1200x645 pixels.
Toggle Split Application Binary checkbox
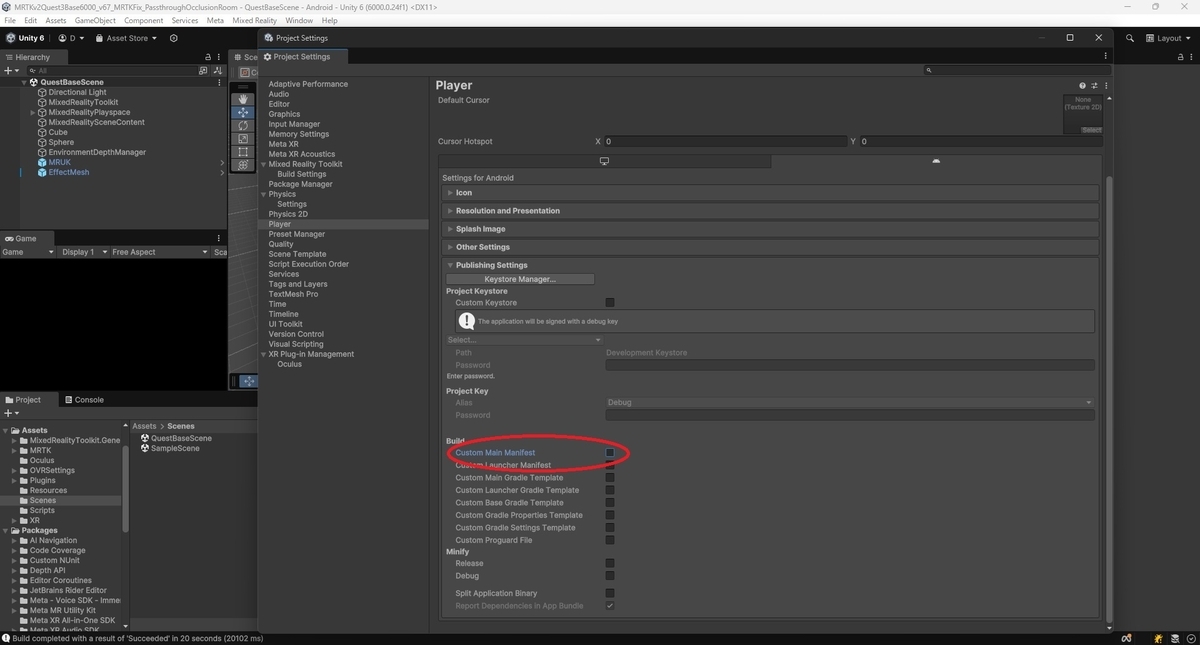(x=610, y=593)
